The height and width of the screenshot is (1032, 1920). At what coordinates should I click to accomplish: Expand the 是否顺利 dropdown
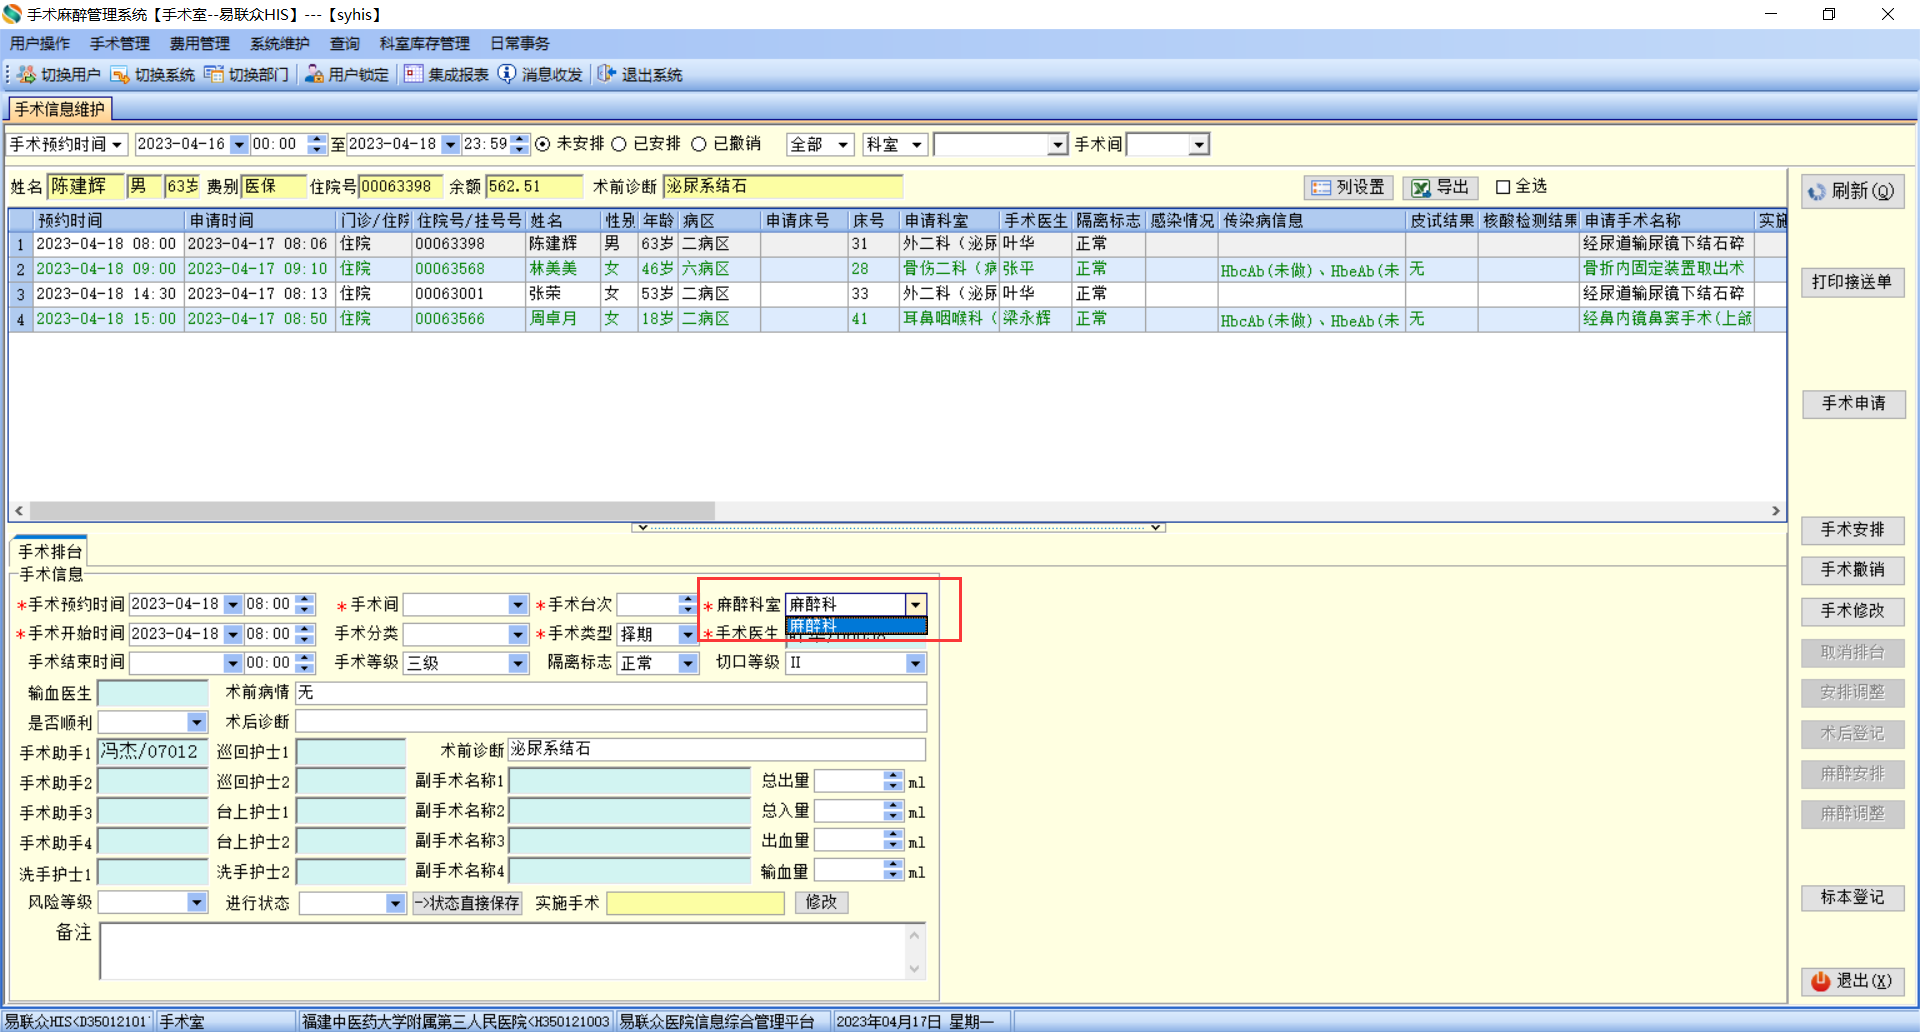tap(197, 722)
